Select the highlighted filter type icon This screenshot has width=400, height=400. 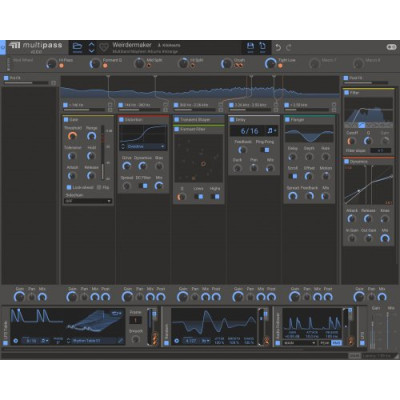(362, 125)
